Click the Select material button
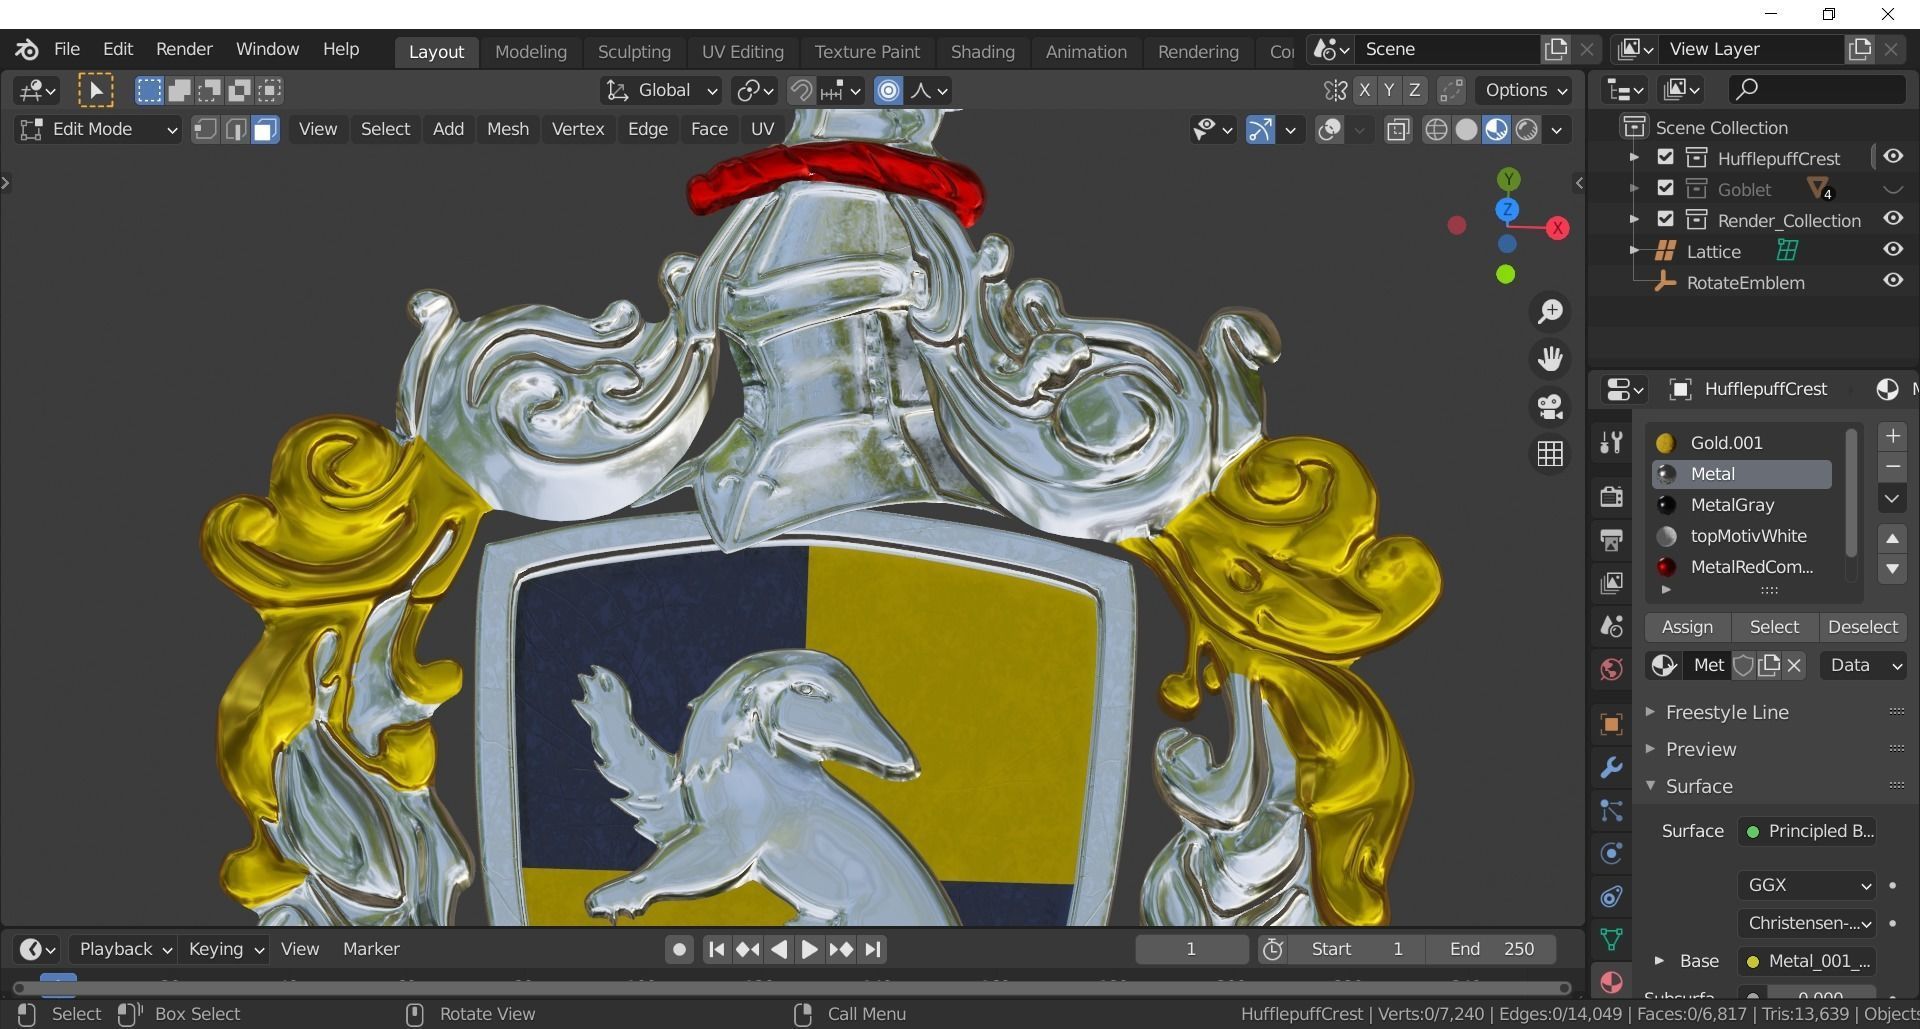The image size is (1920, 1029). 1774,627
